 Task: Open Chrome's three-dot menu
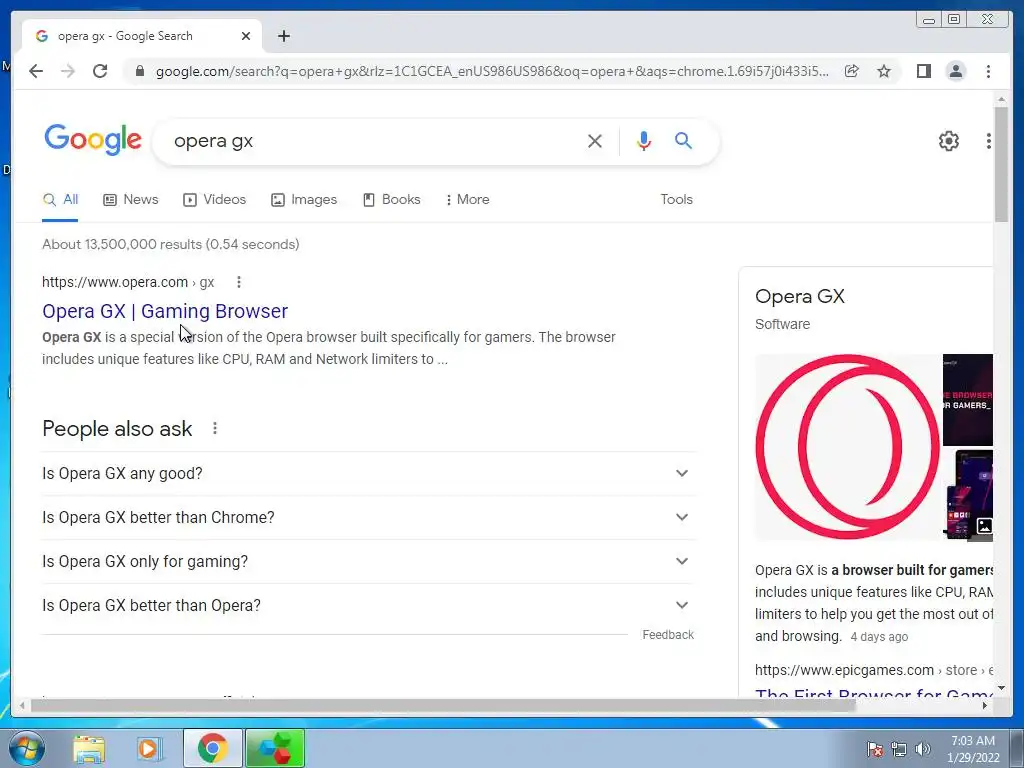(988, 71)
